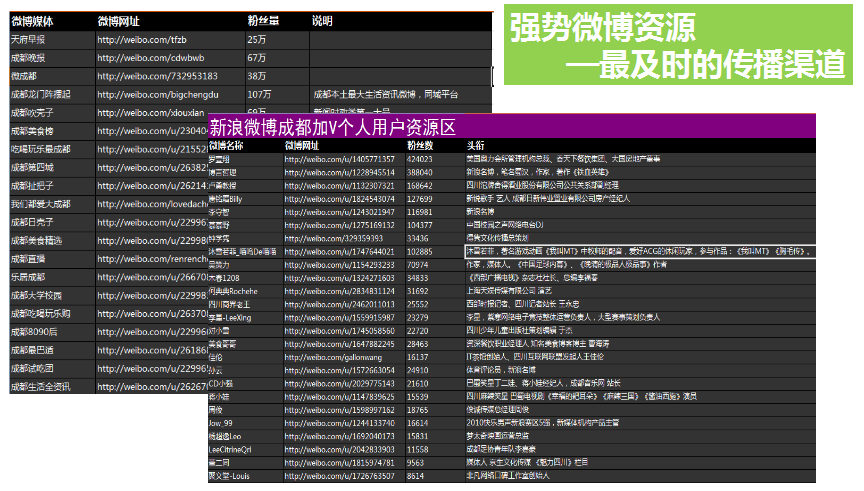Click the 成都最巴适 cell

click(x=52, y=350)
